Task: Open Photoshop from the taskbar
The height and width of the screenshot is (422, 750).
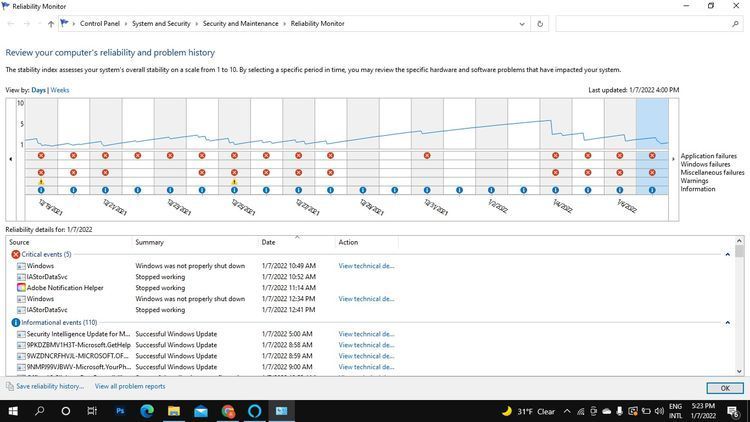Action: pyautogui.click(x=120, y=411)
